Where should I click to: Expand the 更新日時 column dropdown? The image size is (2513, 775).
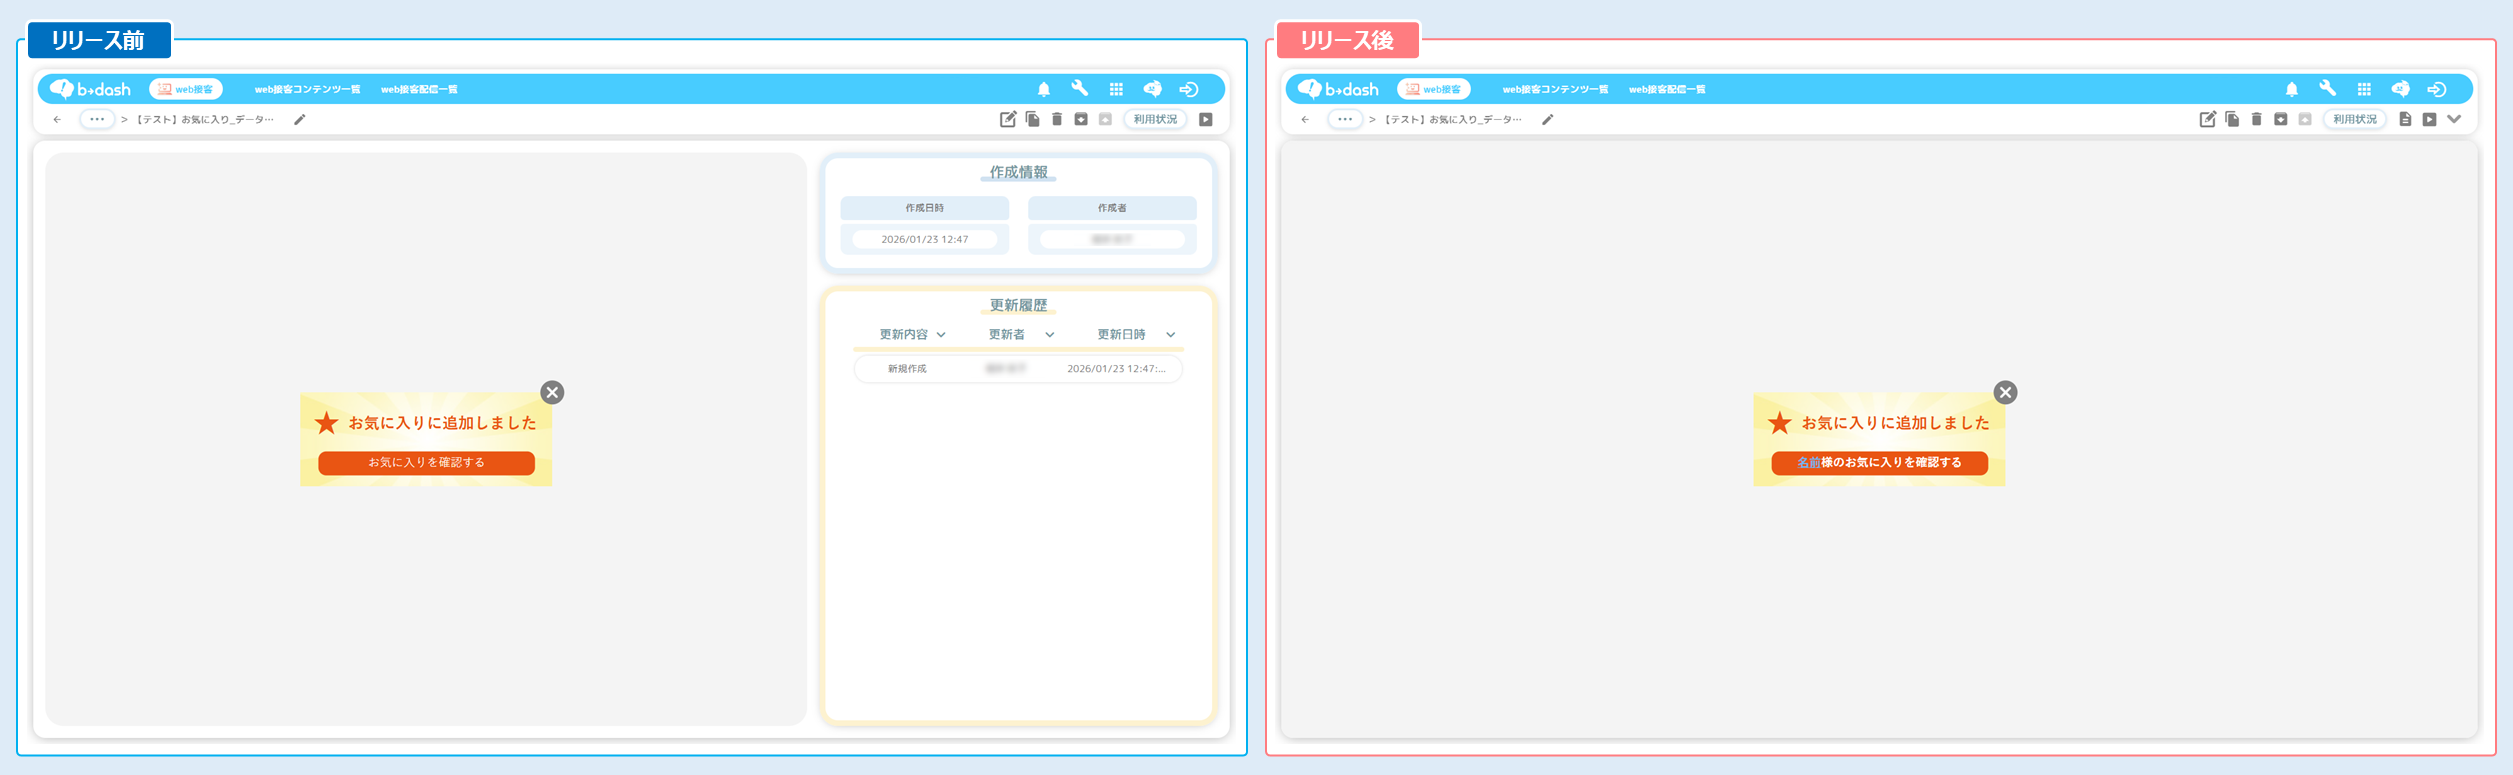tap(1170, 335)
